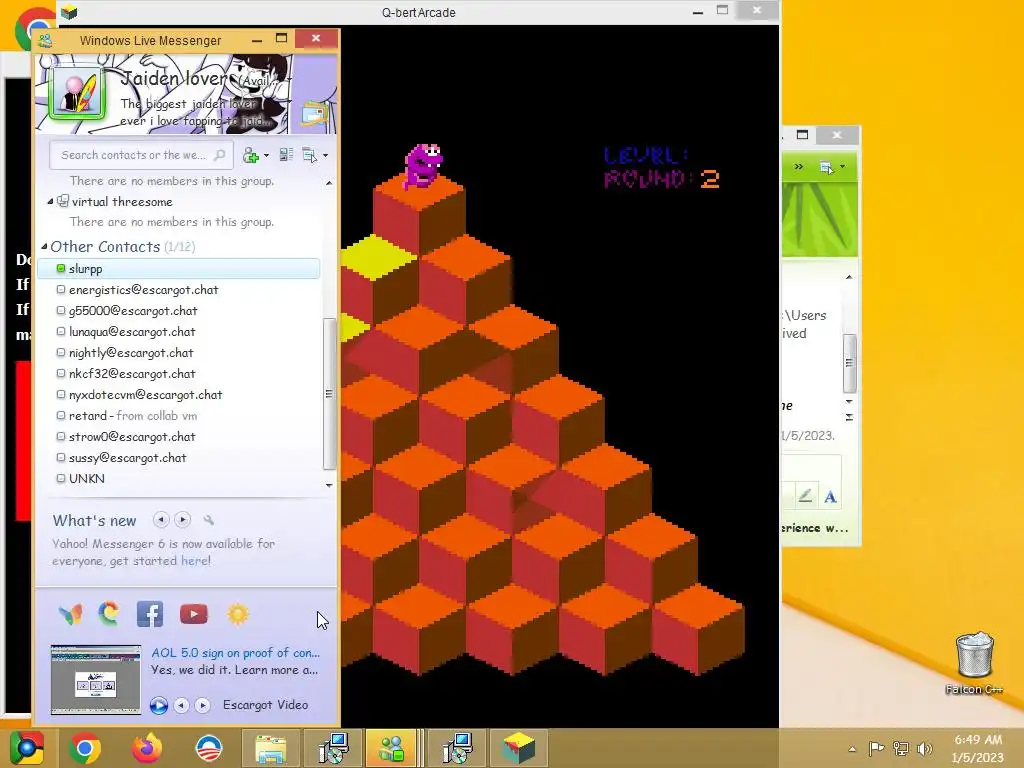This screenshot has width=1024, height=768.
Task: Go to previous Escargot video
Action: [x=182, y=705]
